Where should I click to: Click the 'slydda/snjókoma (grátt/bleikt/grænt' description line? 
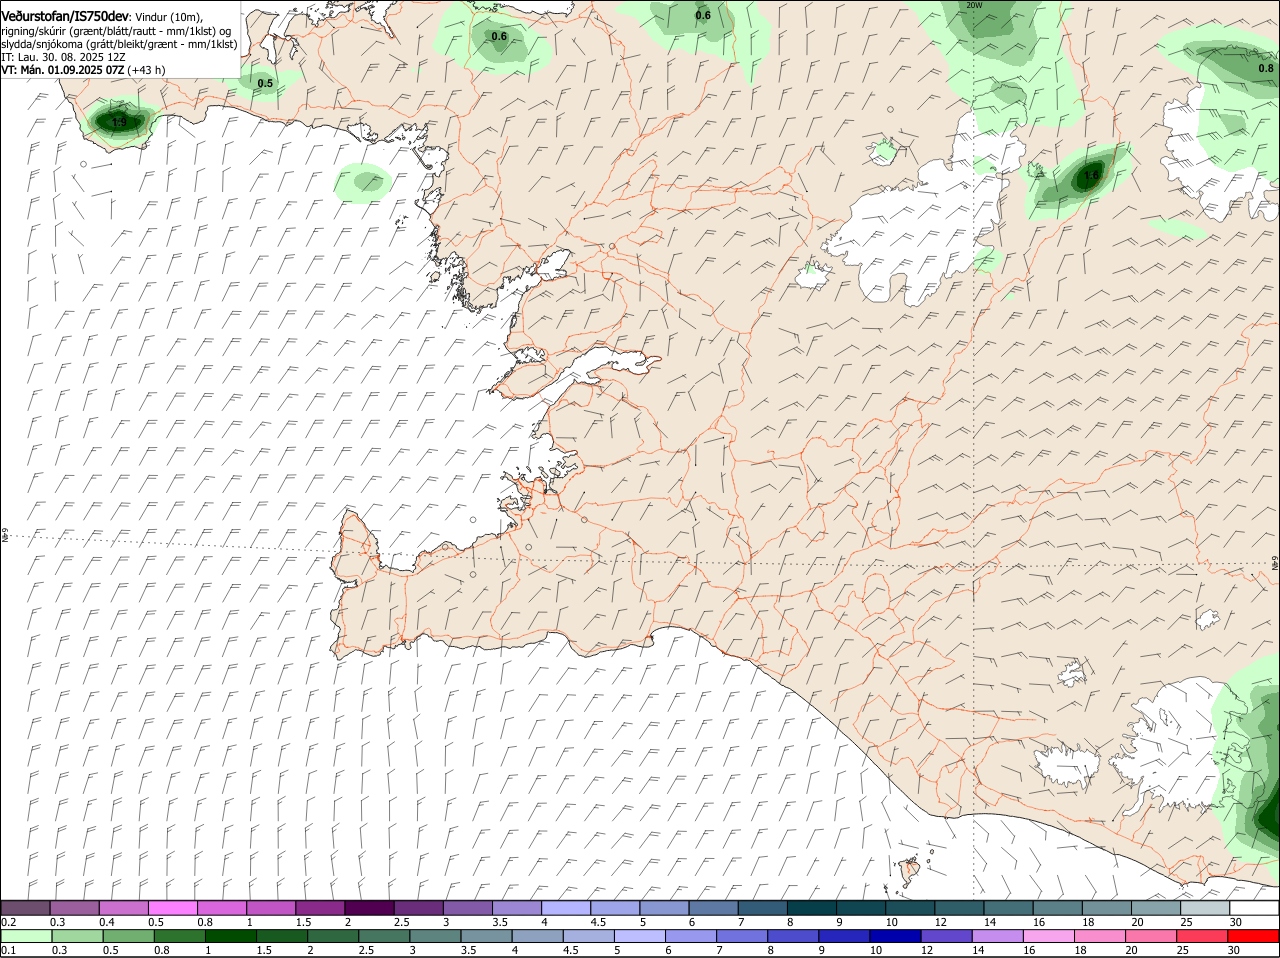click(x=120, y=44)
